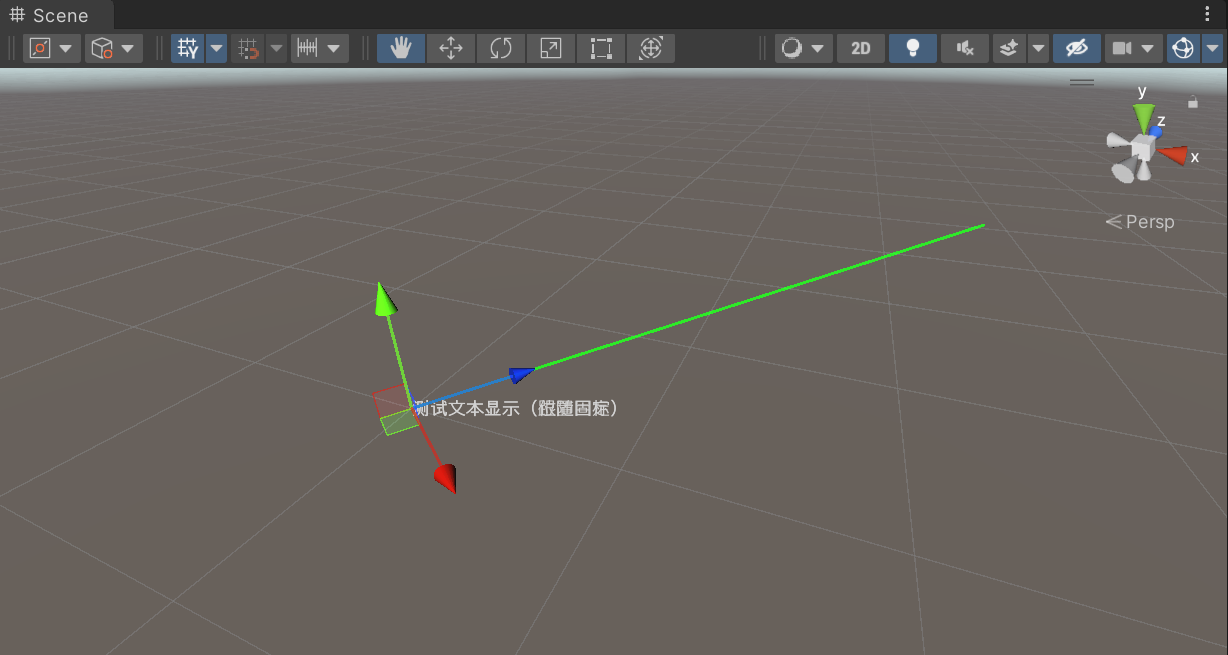The width and height of the screenshot is (1228, 655).
Task: Toggle 2D view mode
Action: point(861,48)
